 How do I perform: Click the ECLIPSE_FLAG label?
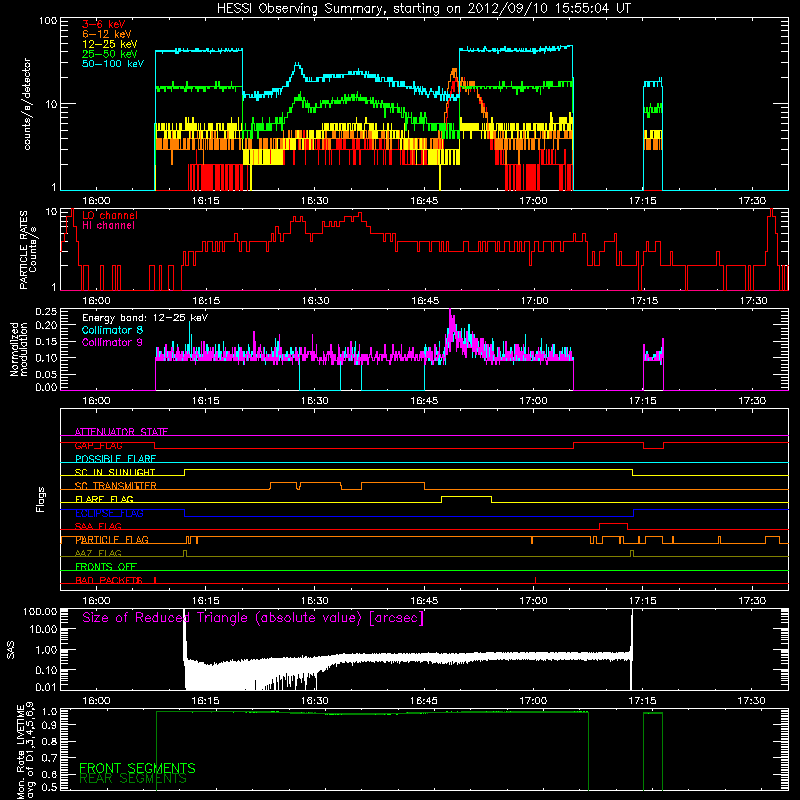(x=109, y=513)
